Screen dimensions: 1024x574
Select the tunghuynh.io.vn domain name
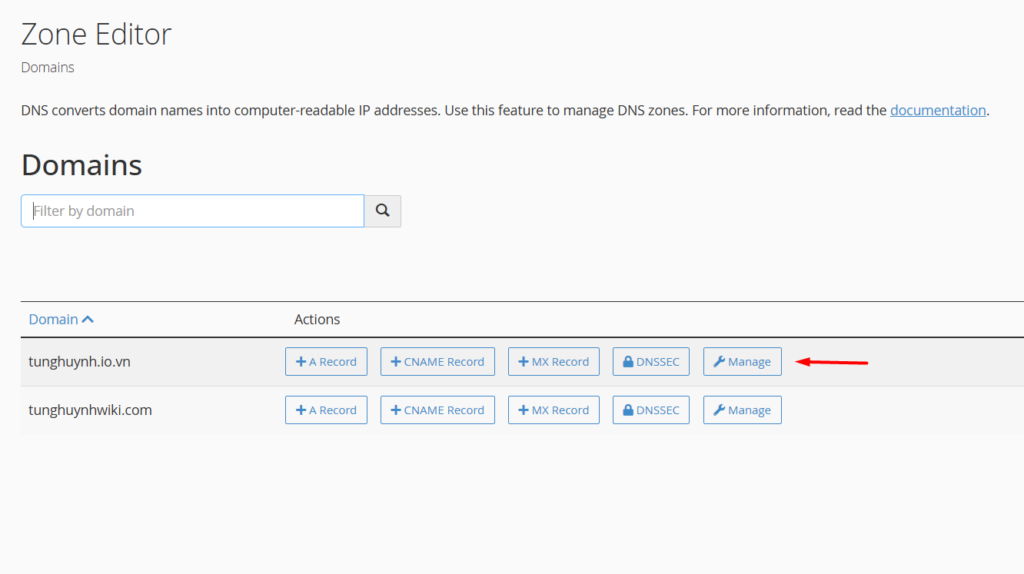point(79,362)
